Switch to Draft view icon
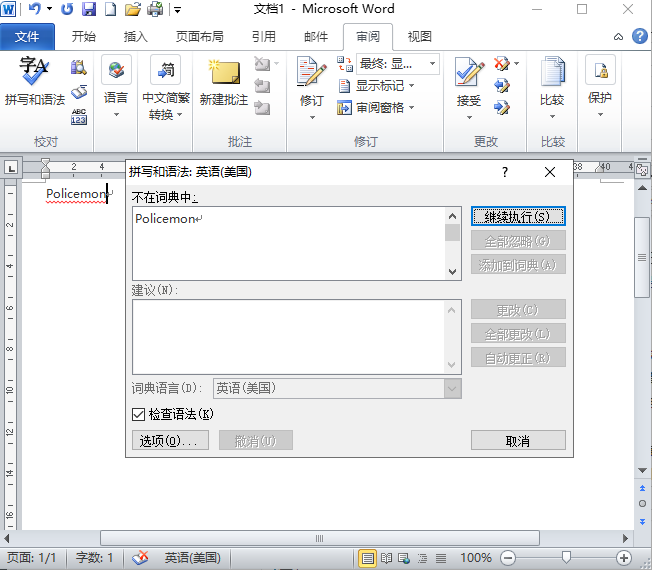 441,558
